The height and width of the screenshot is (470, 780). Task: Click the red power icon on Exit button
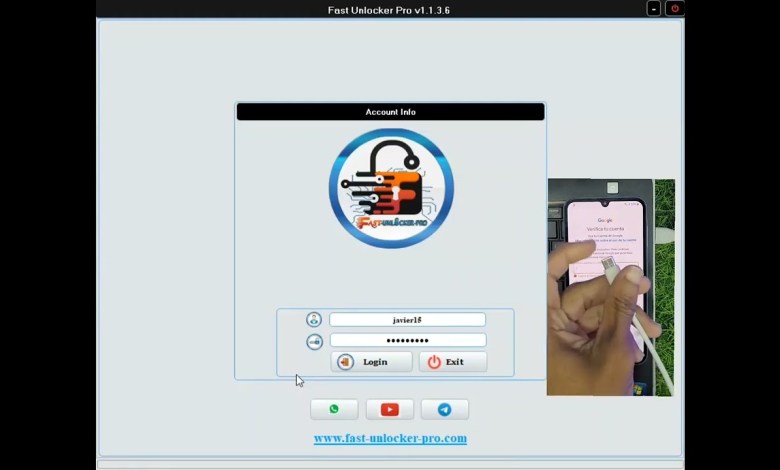[434, 362]
